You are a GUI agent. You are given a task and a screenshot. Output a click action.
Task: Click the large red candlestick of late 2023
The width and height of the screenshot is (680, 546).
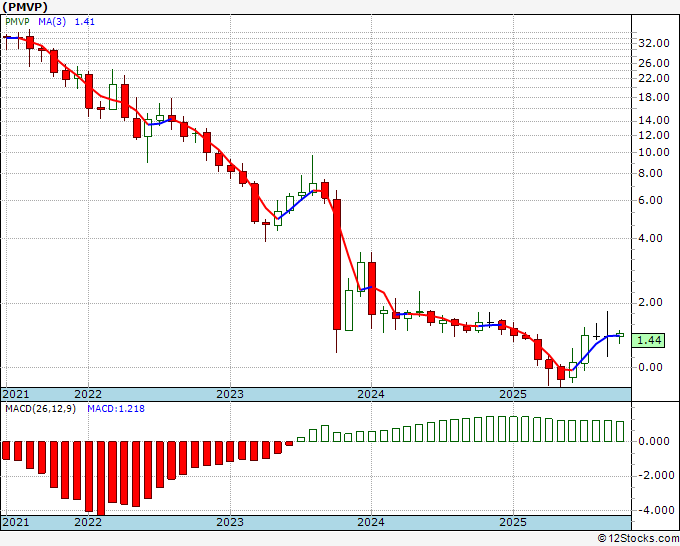[337, 265]
